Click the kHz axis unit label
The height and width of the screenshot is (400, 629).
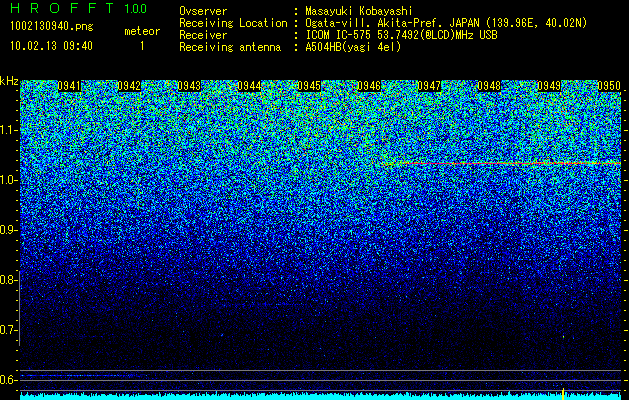9,81
